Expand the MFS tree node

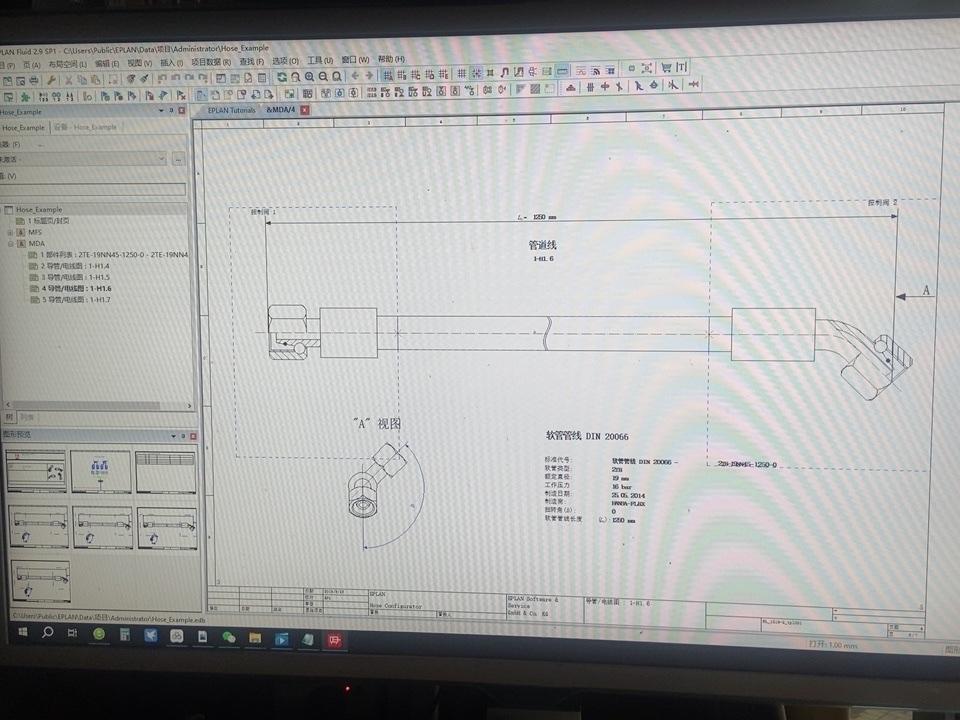pos(10,232)
